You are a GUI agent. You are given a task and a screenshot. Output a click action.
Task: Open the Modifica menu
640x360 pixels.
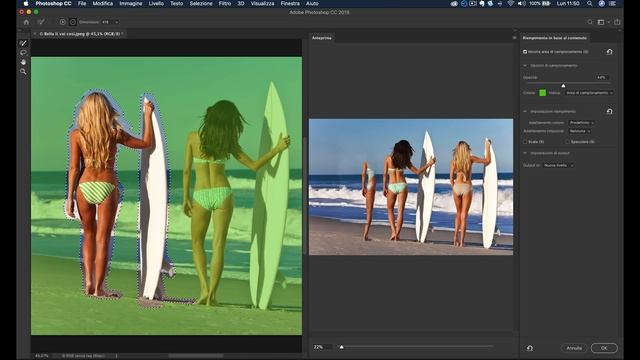coord(103,3)
